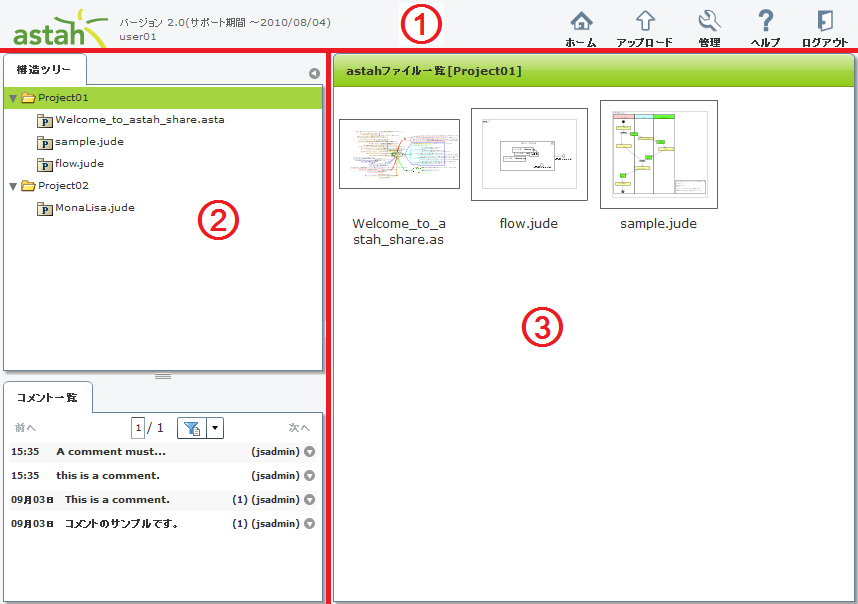
Task: Select sample.jude in the structure tree
Action: tap(89, 142)
